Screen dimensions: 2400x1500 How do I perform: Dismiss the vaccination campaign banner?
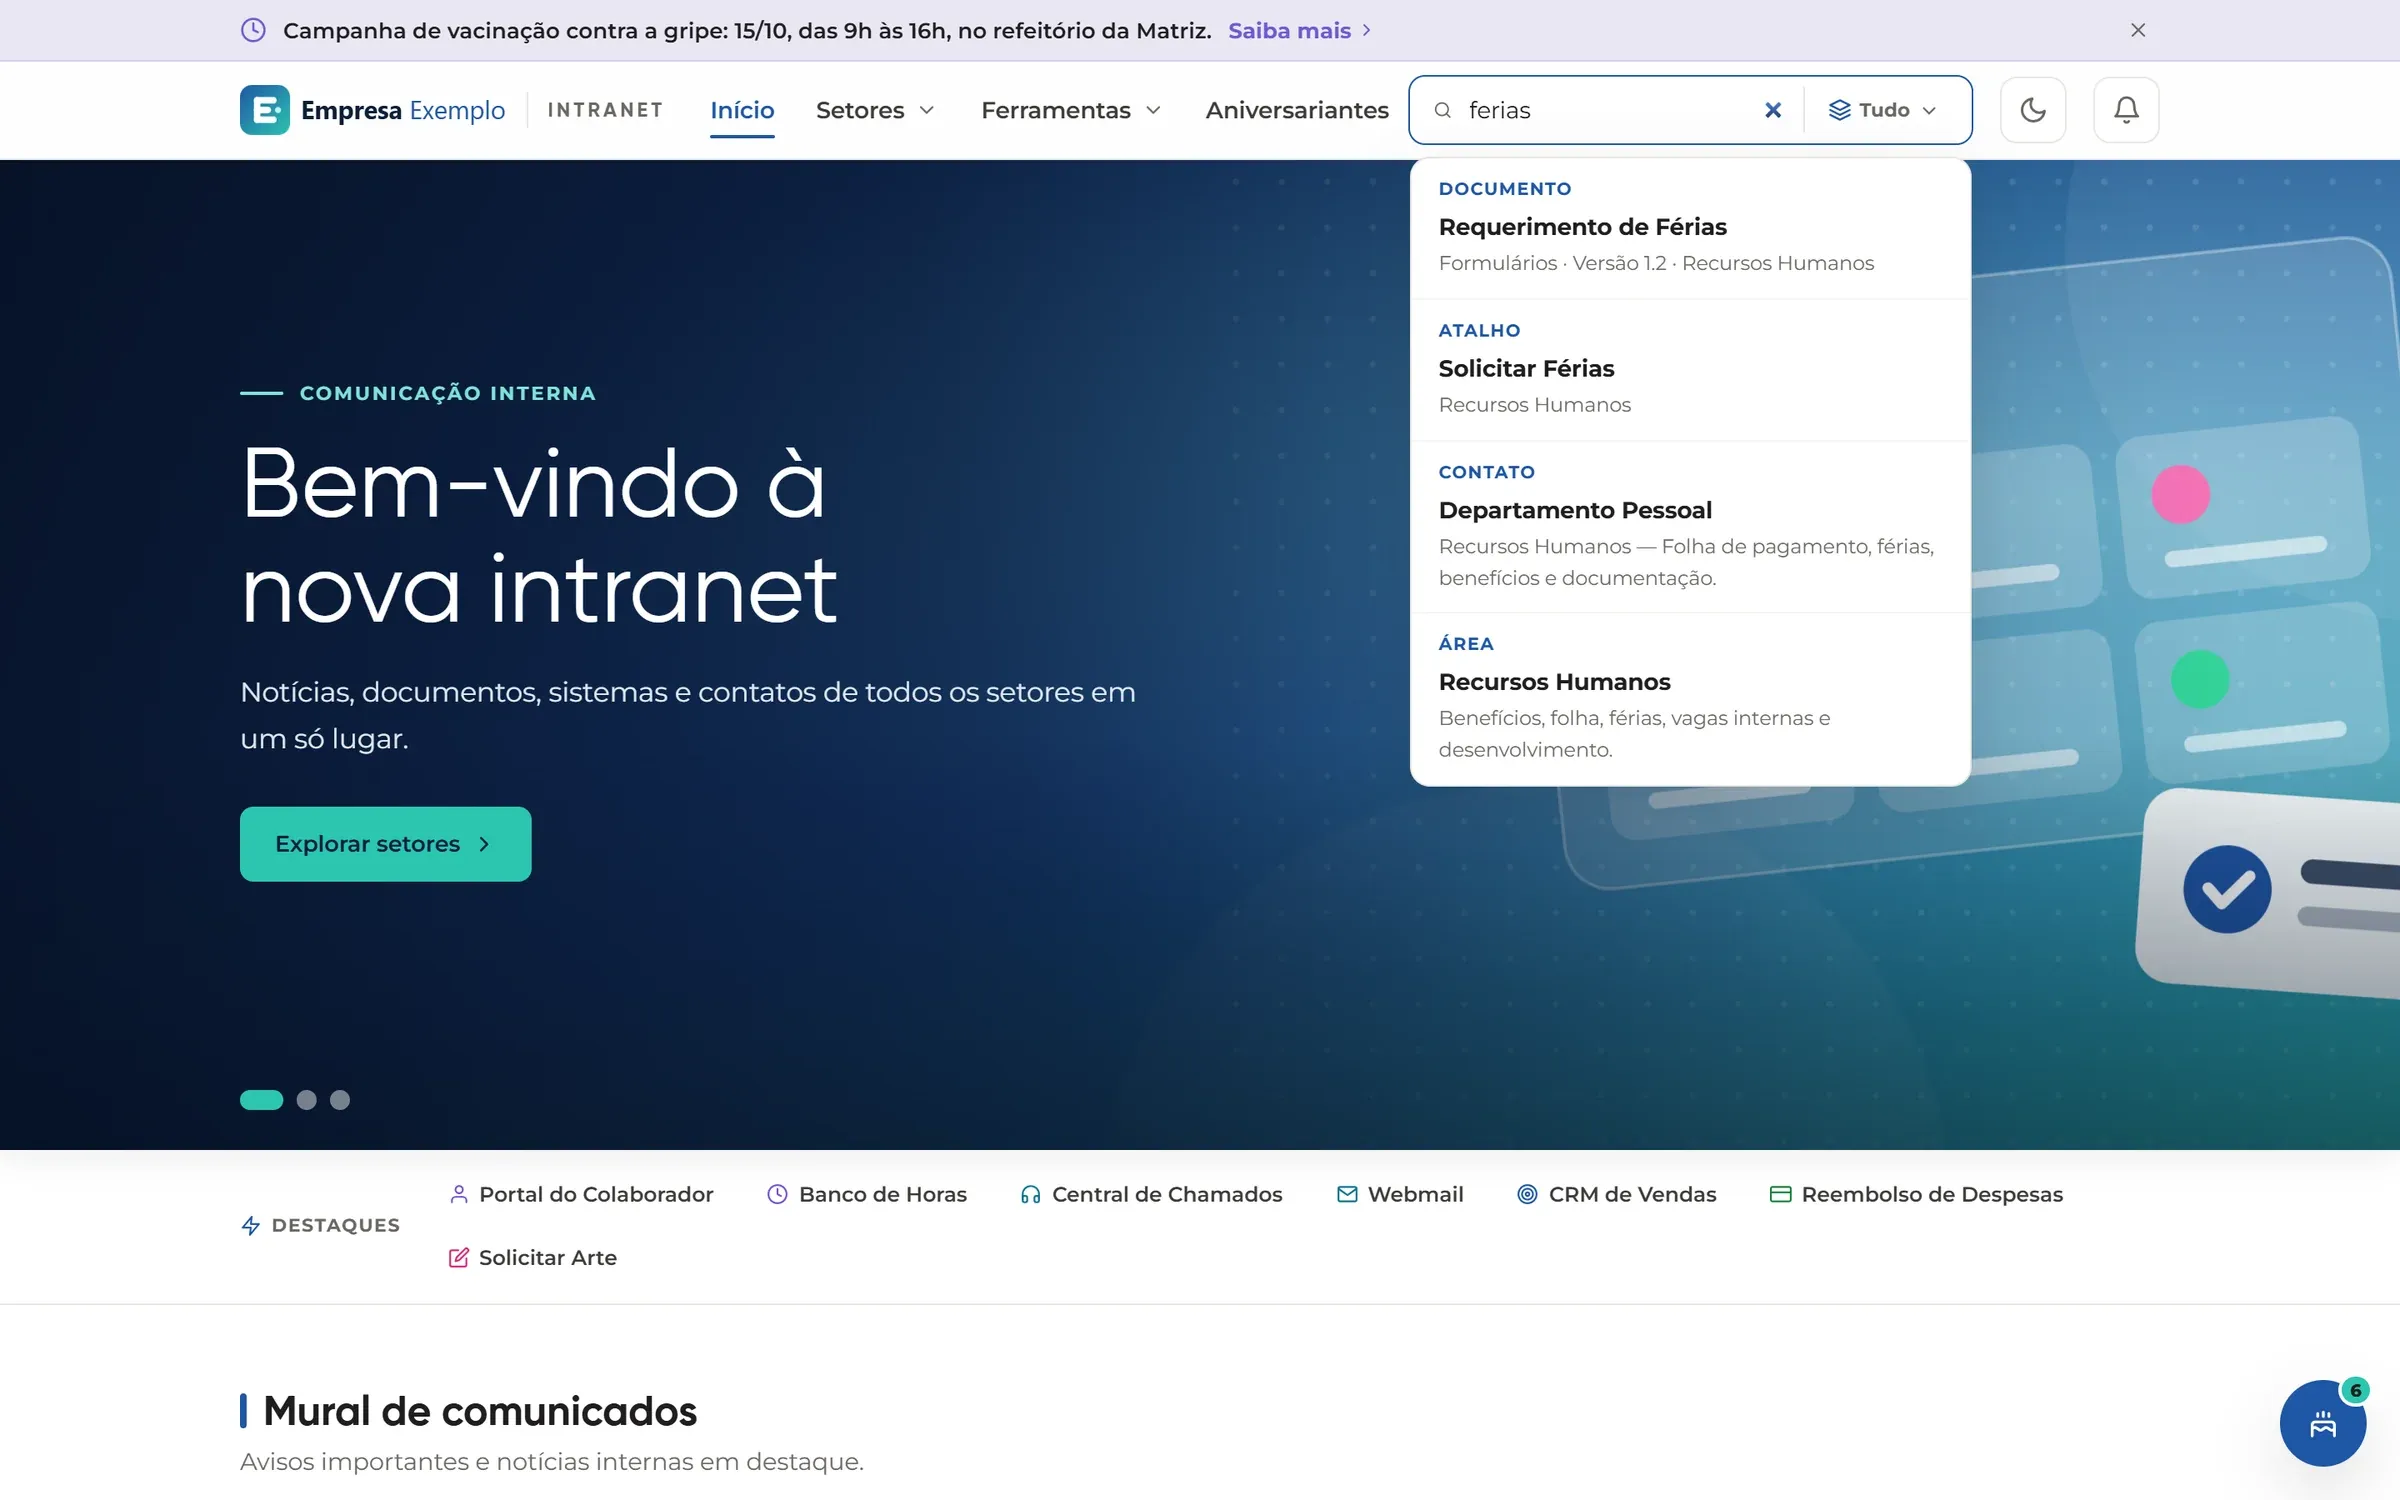pyautogui.click(x=2138, y=30)
